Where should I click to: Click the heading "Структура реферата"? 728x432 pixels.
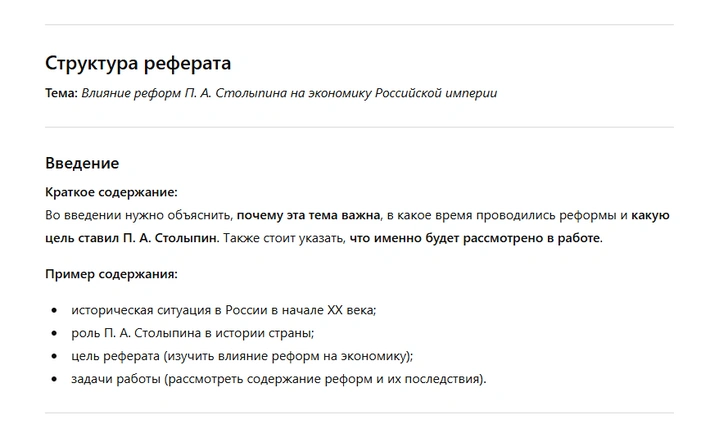pyautogui.click(x=138, y=63)
